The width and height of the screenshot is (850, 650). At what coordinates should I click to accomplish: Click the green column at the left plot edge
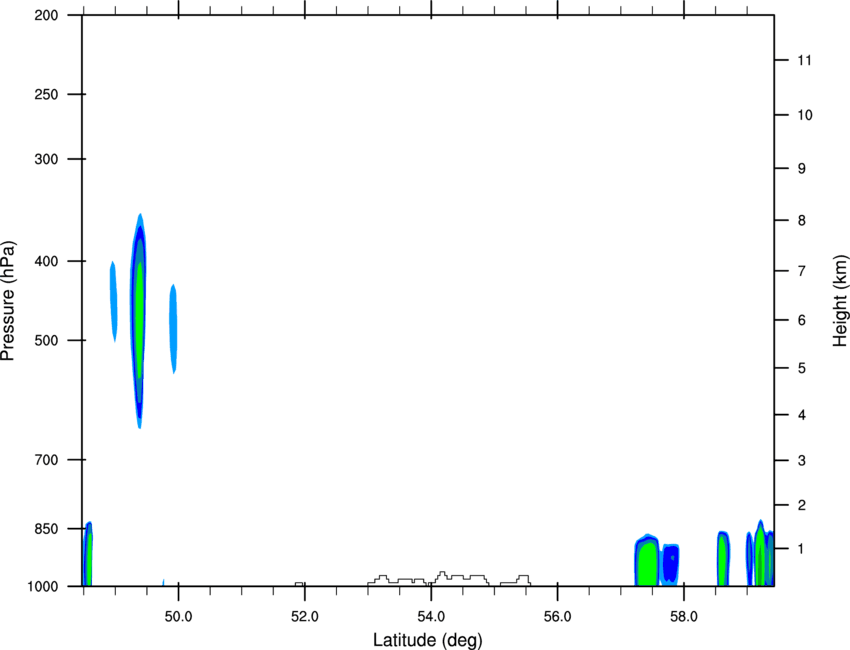tap(87, 554)
